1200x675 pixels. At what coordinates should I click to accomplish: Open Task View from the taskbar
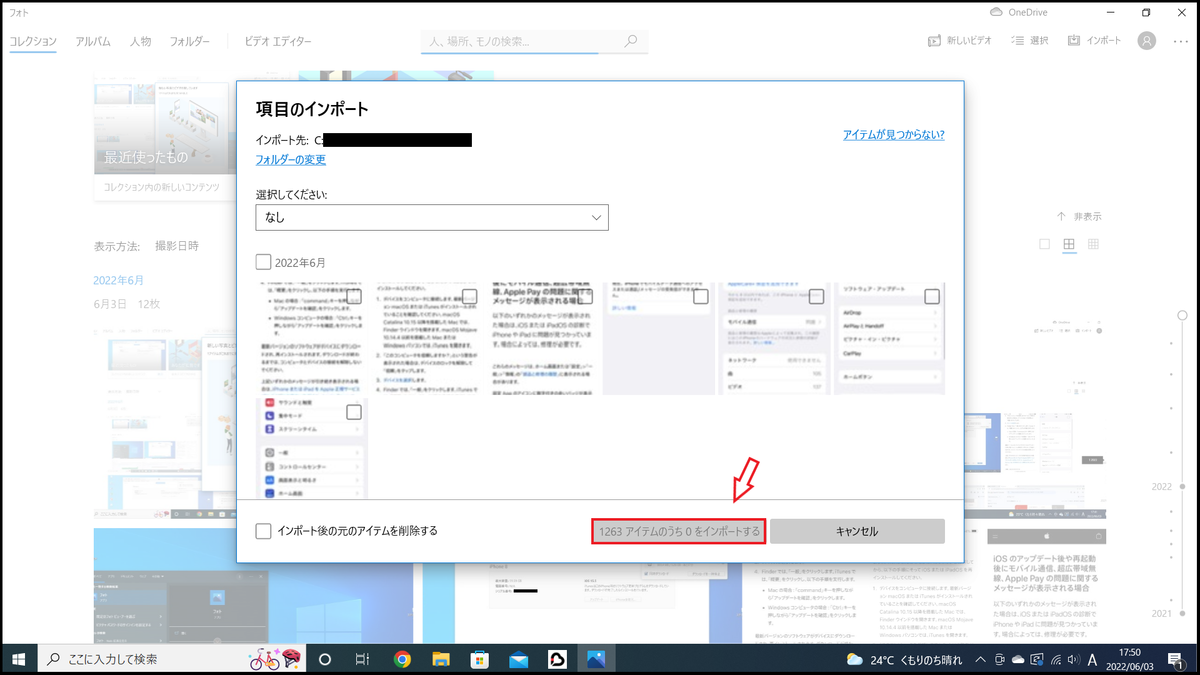[363, 659]
